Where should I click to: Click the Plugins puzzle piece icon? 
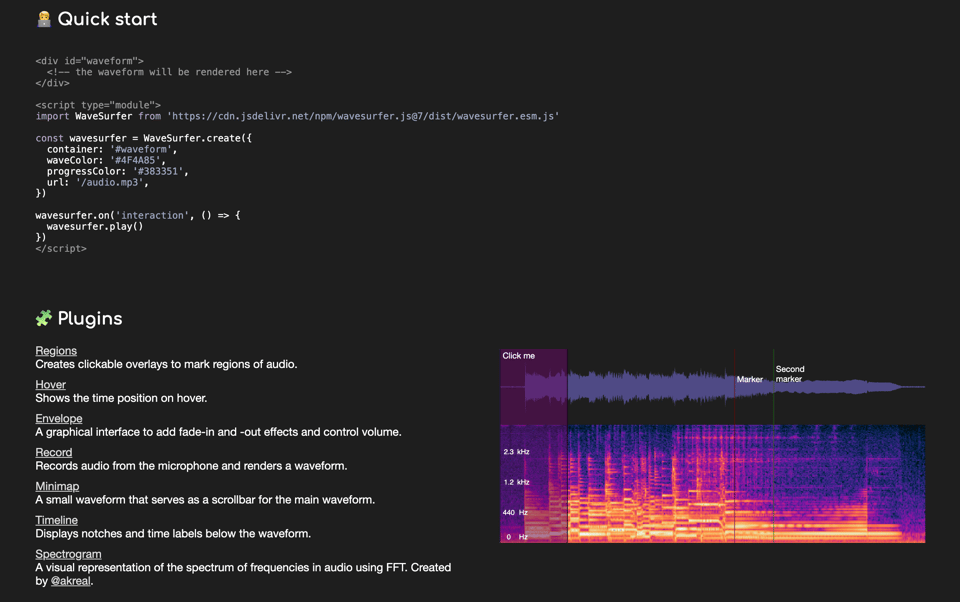pyautogui.click(x=44, y=318)
